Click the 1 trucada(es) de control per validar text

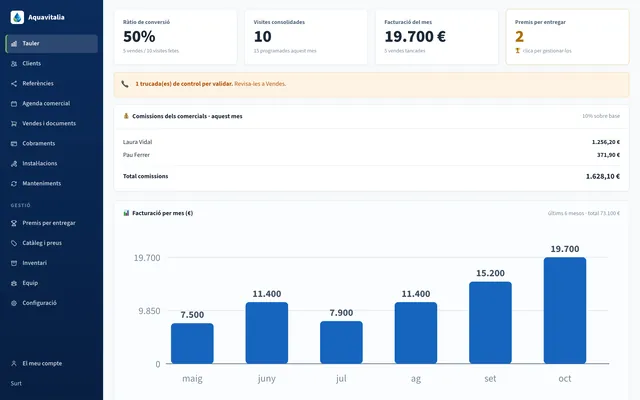coord(184,84)
